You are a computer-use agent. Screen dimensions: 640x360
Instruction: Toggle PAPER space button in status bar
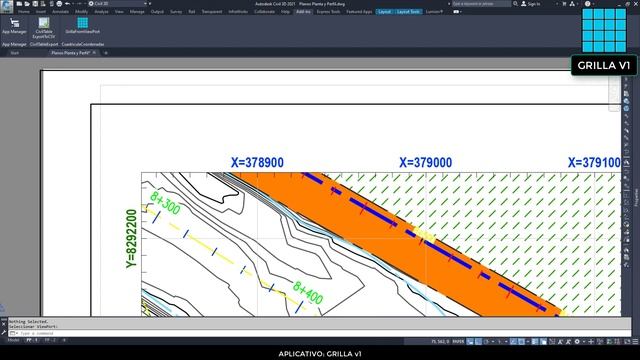(458, 342)
